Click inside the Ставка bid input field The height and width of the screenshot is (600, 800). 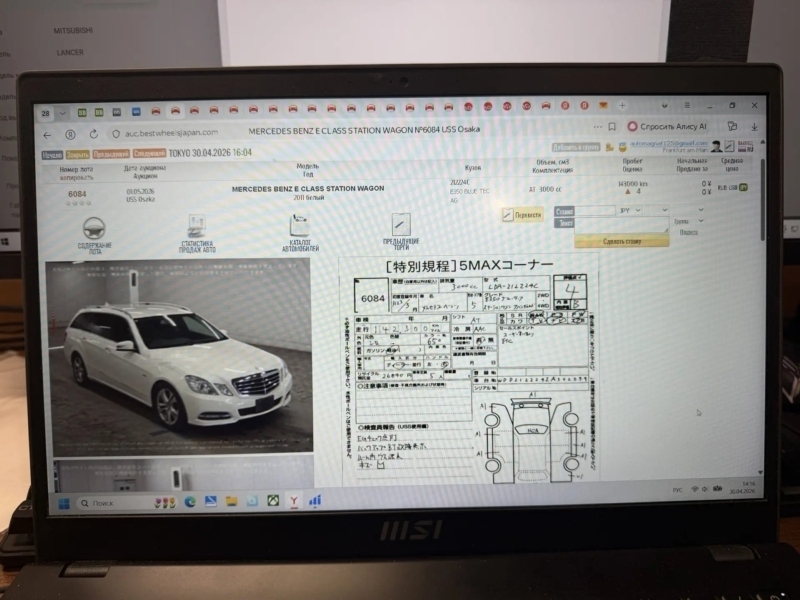(x=595, y=211)
